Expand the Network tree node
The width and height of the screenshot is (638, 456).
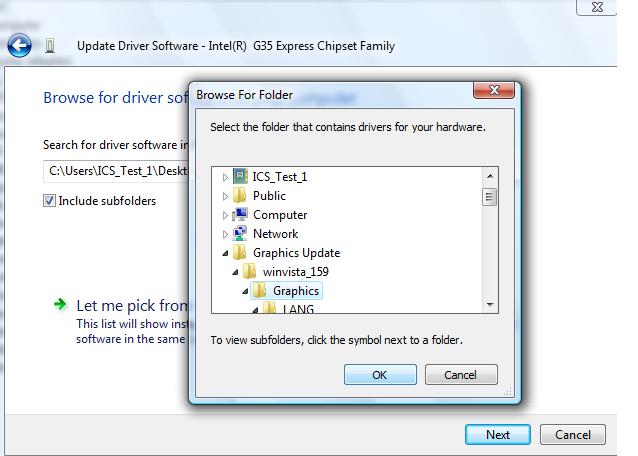pyautogui.click(x=225, y=234)
